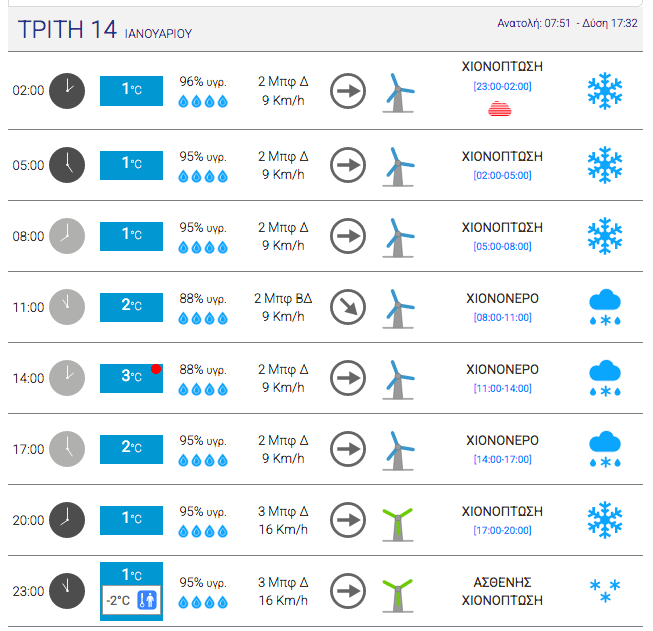The image size is (653, 631).
Task: Click the clock icon for 05:00
Action: (x=67, y=163)
